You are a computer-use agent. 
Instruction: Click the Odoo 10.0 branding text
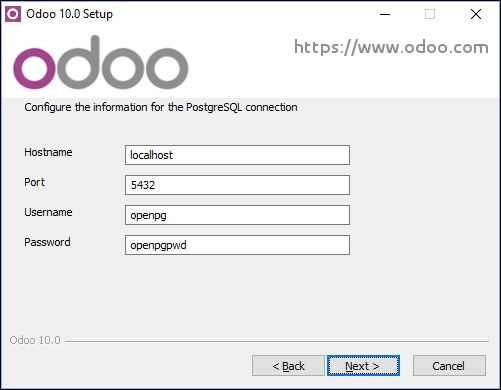35,340
